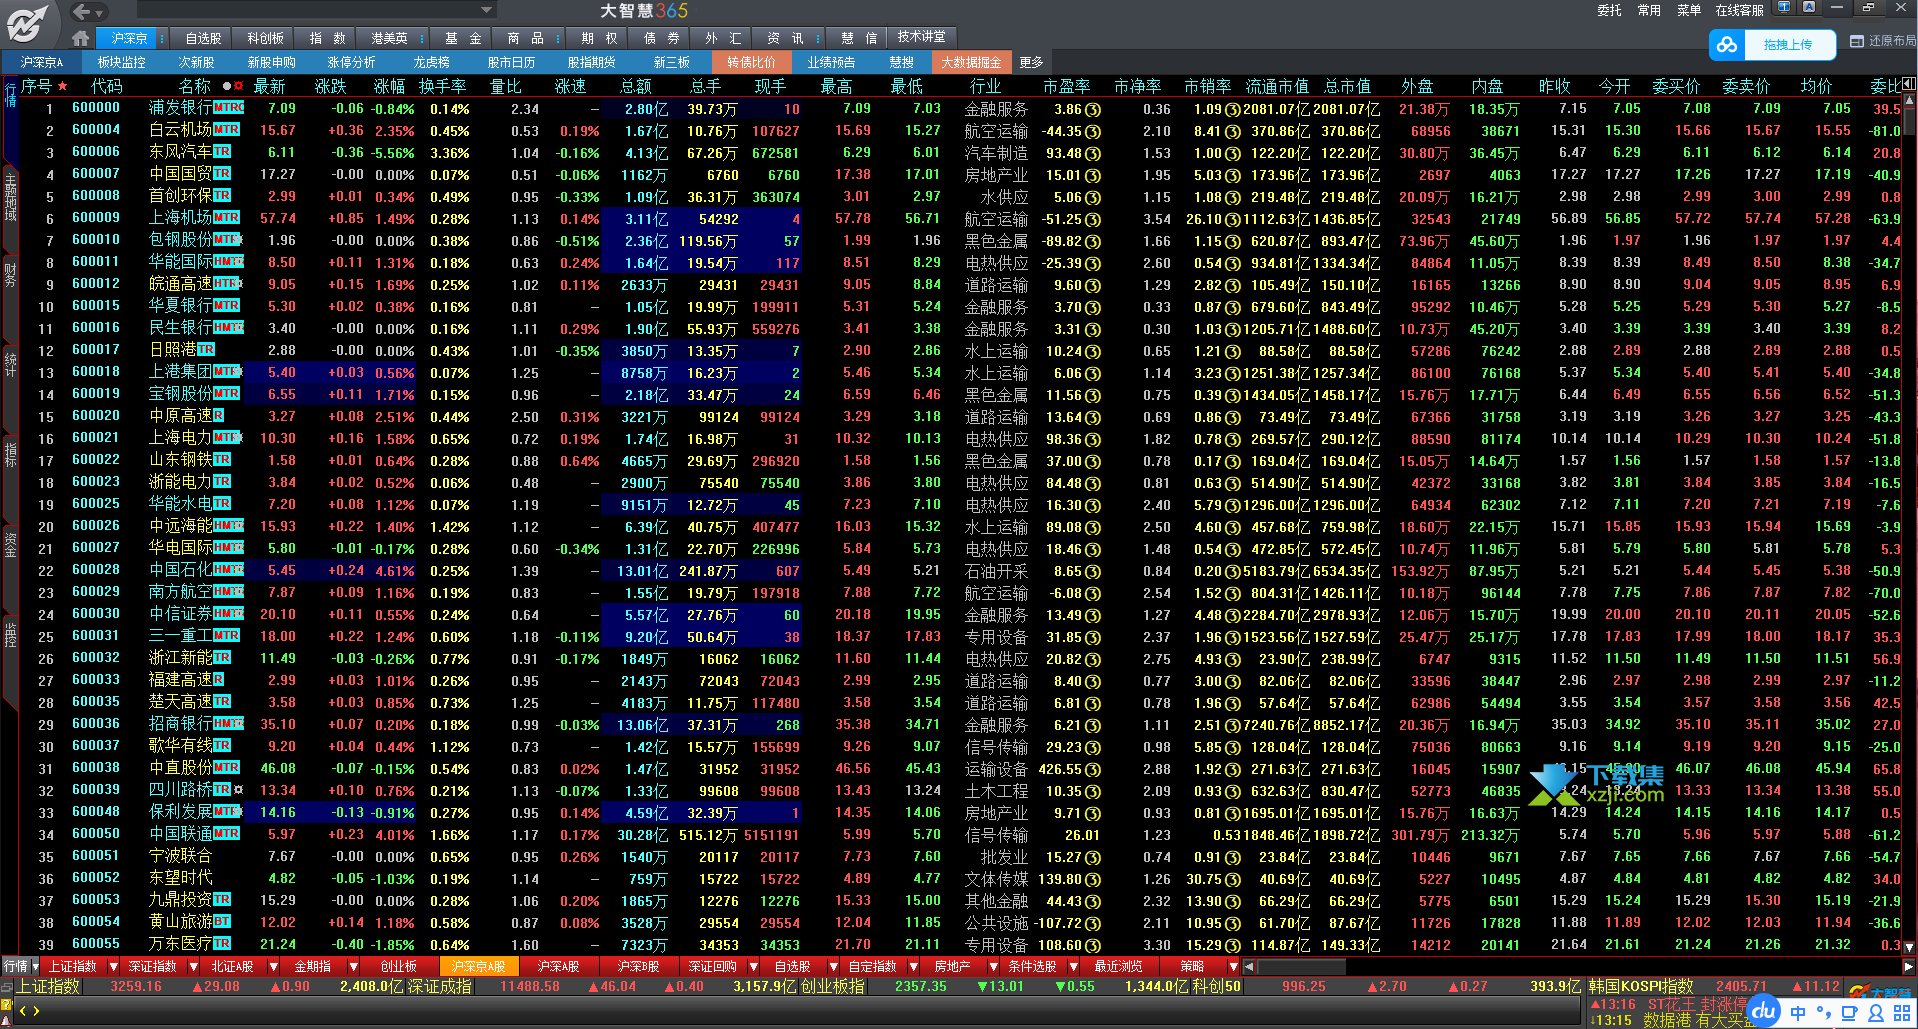Click the right scroll arrow at bottom right
The height and width of the screenshot is (1029, 1918).
pyautogui.click(x=1908, y=967)
